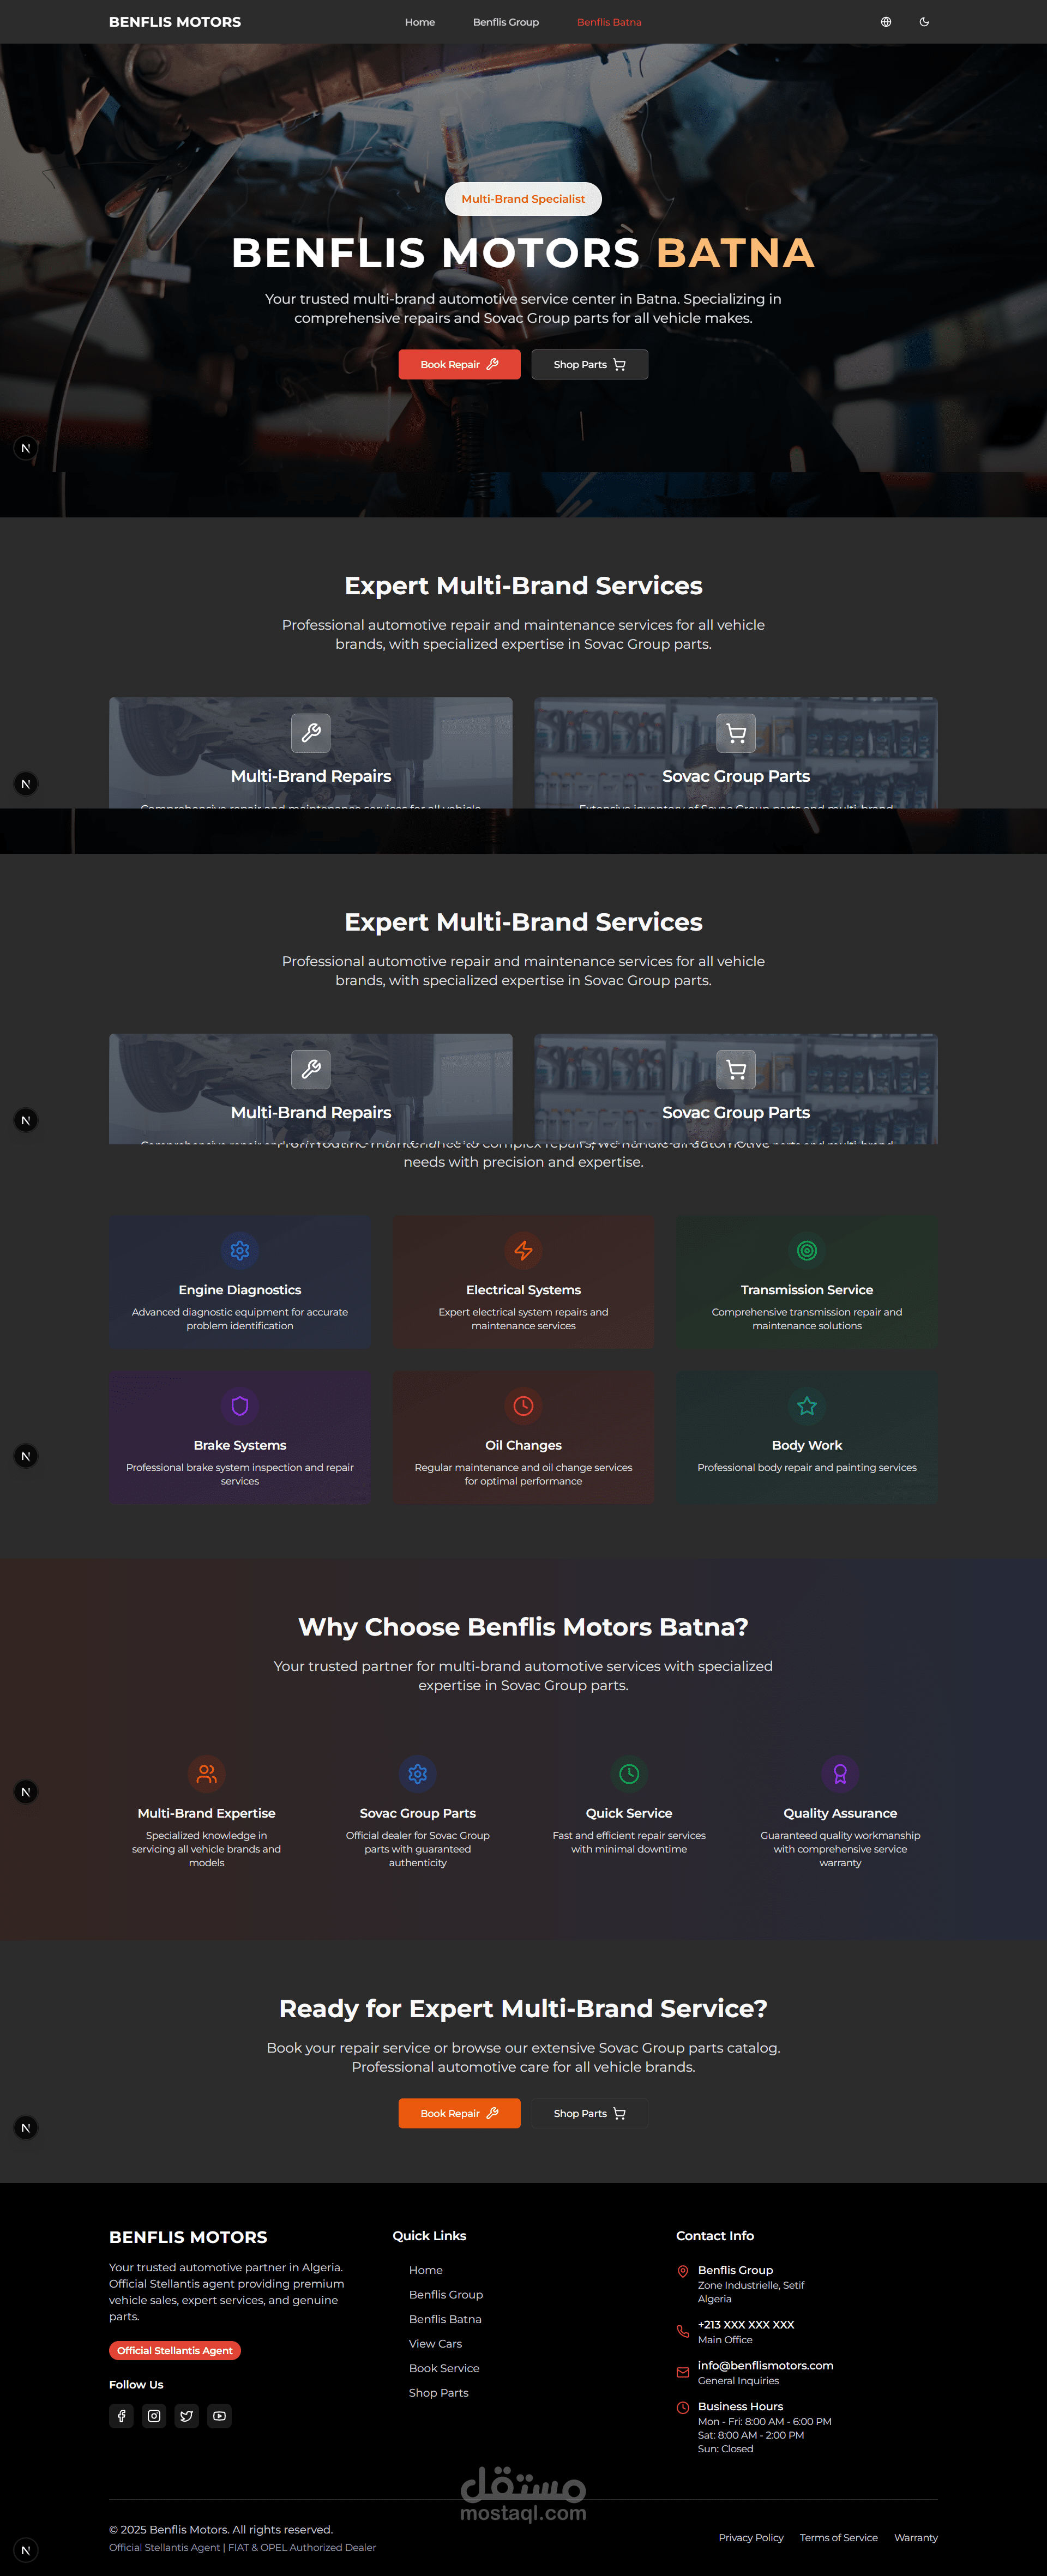Click the envelope icon beside info@benflismotors.com
This screenshot has width=1047, height=2576.
point(683,2372)
